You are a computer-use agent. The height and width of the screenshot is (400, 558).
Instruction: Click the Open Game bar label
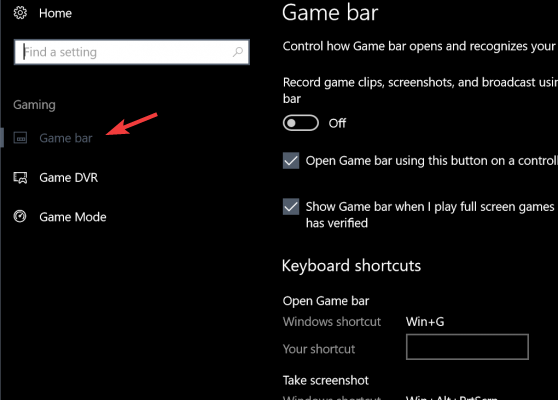[326, 301]
